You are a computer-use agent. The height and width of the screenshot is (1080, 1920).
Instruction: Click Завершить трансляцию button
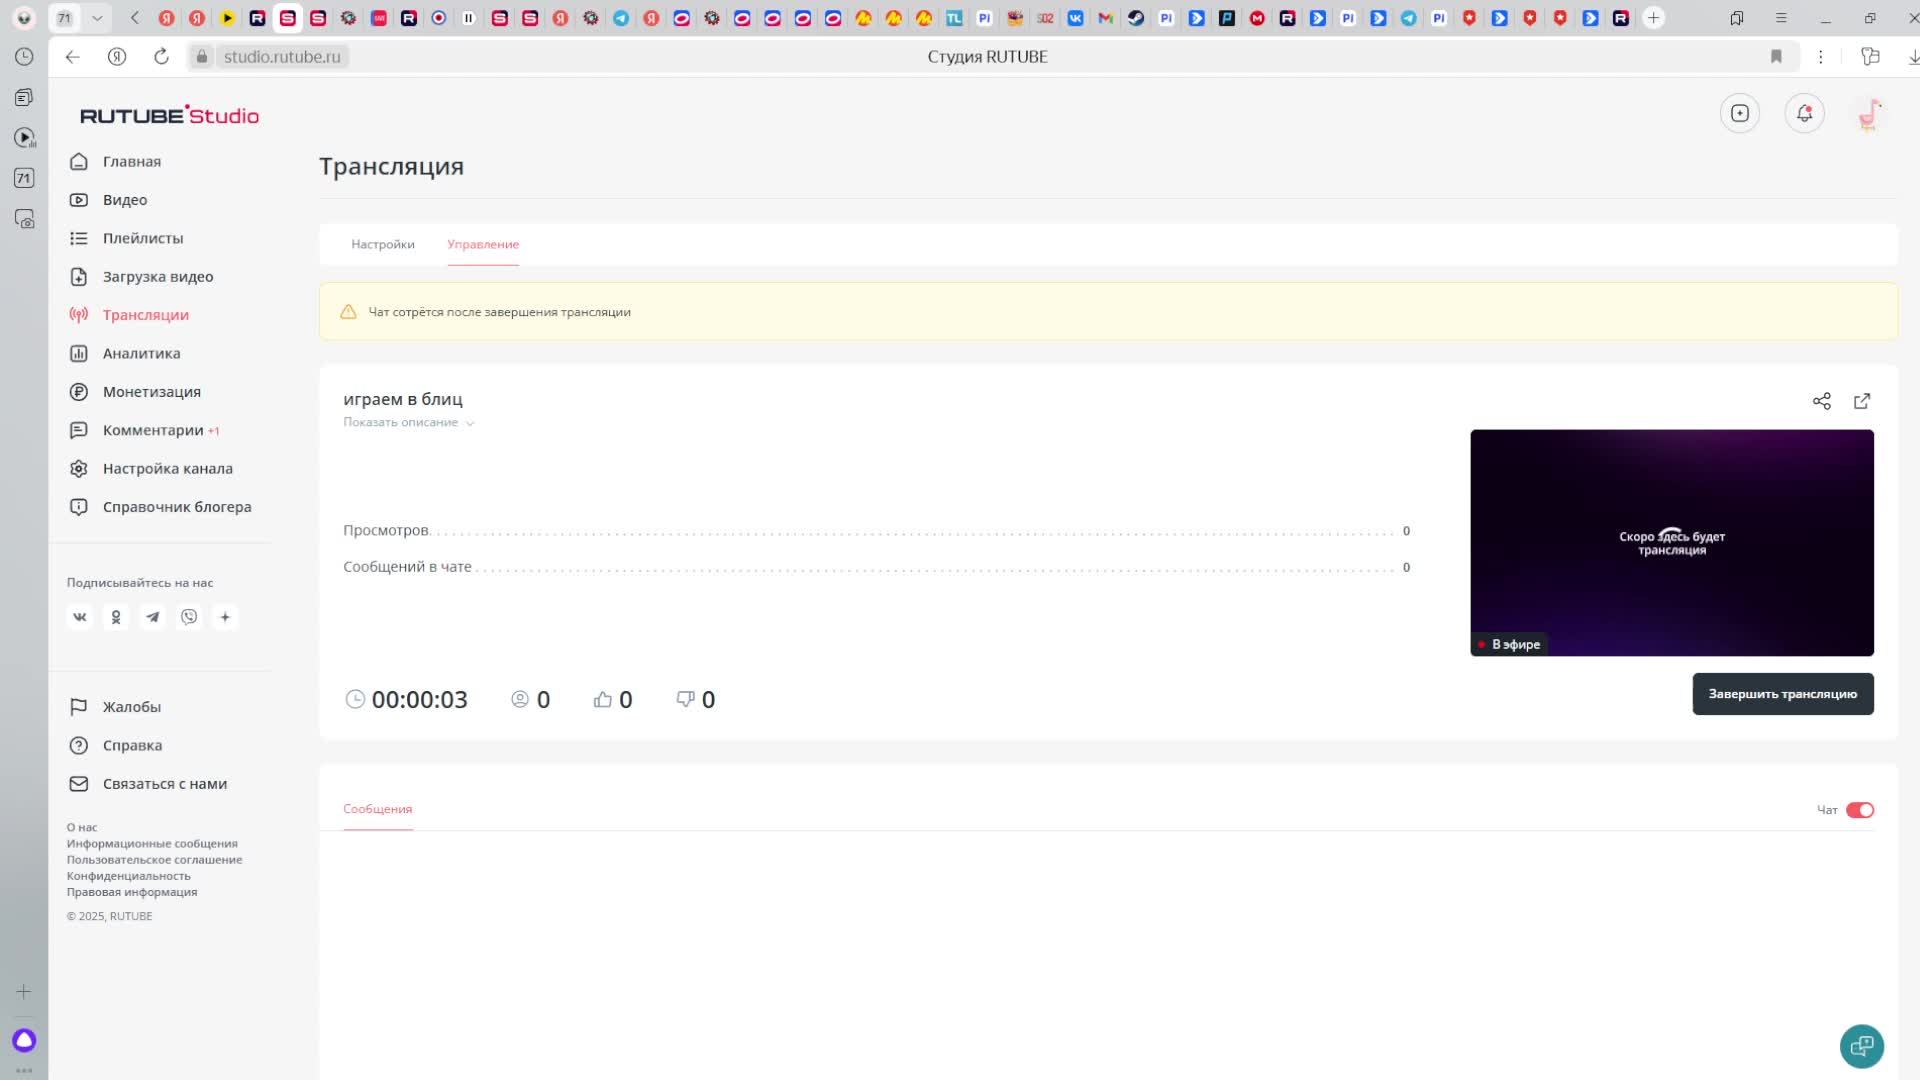point(1783,694)
